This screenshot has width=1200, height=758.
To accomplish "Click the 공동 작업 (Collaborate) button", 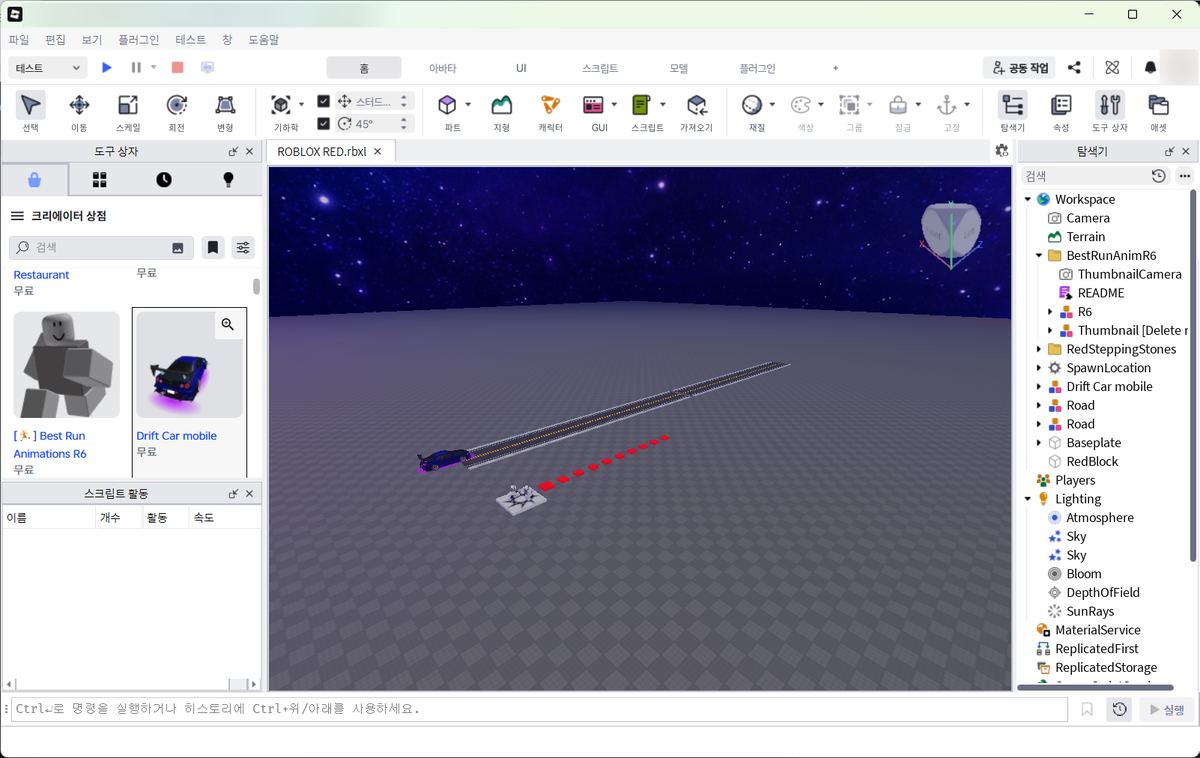I will 1020,67.
